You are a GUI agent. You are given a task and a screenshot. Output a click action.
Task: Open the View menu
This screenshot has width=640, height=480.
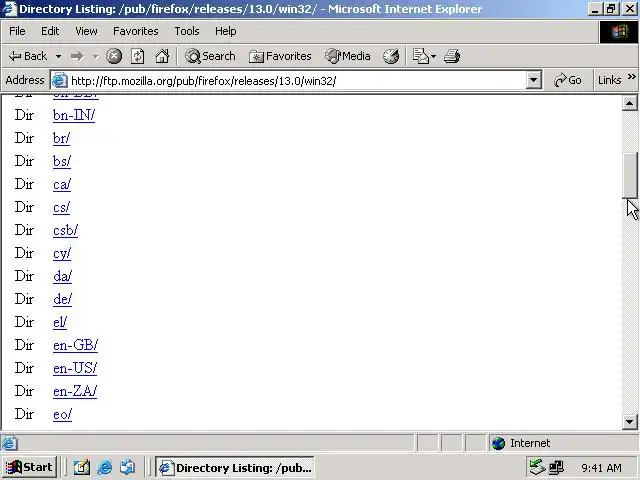click(x=86, y=31)
